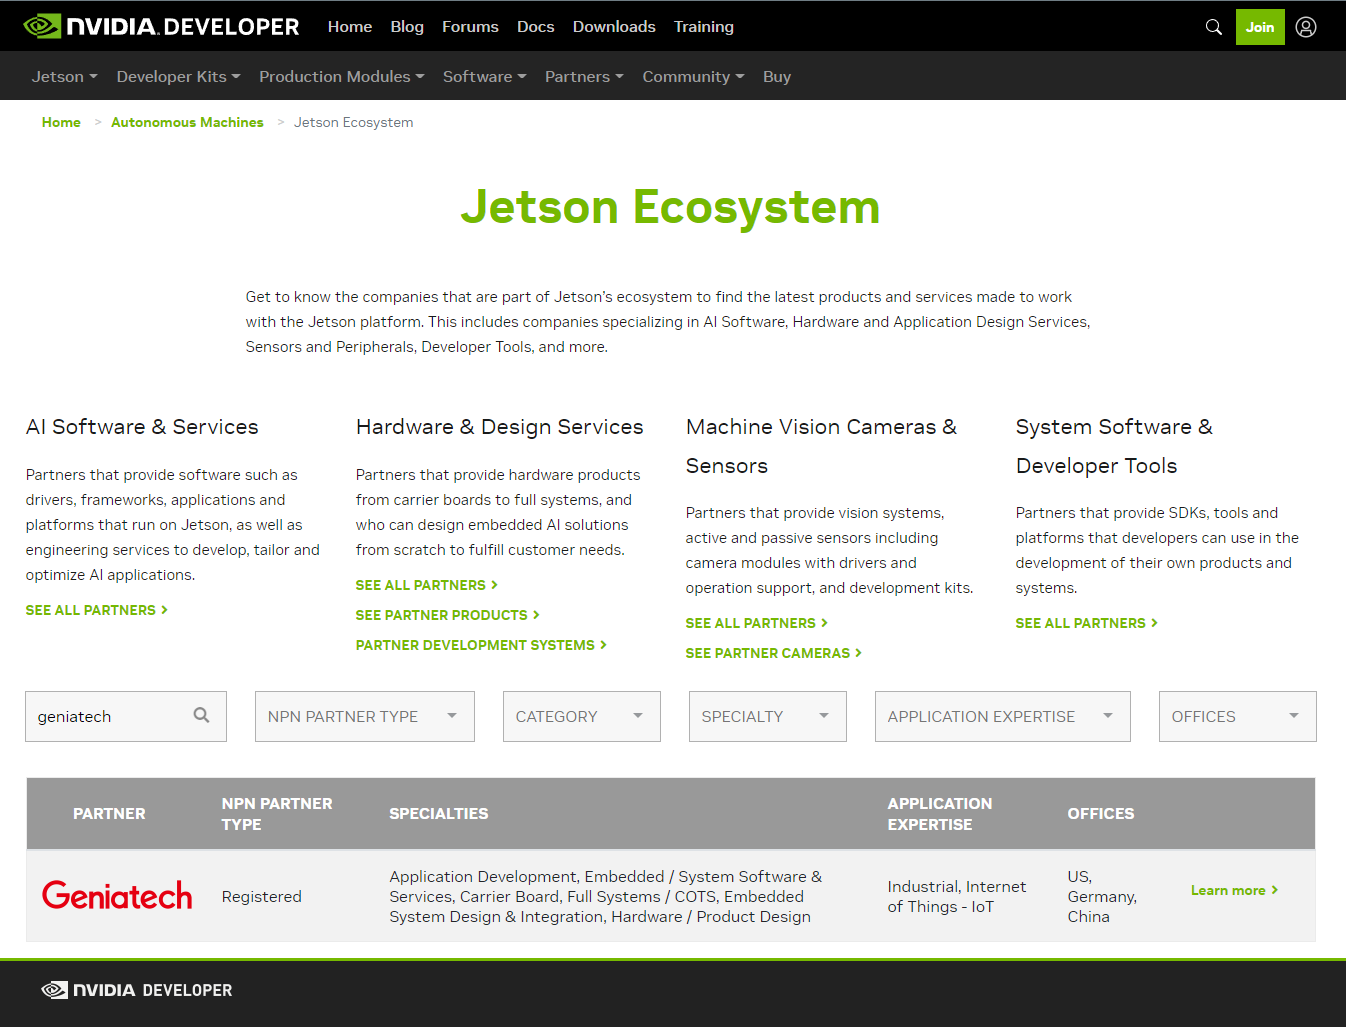The image size is (1346, 1027).
Task: Open the Blog top menu item
Action: click(x=407, y=27)
